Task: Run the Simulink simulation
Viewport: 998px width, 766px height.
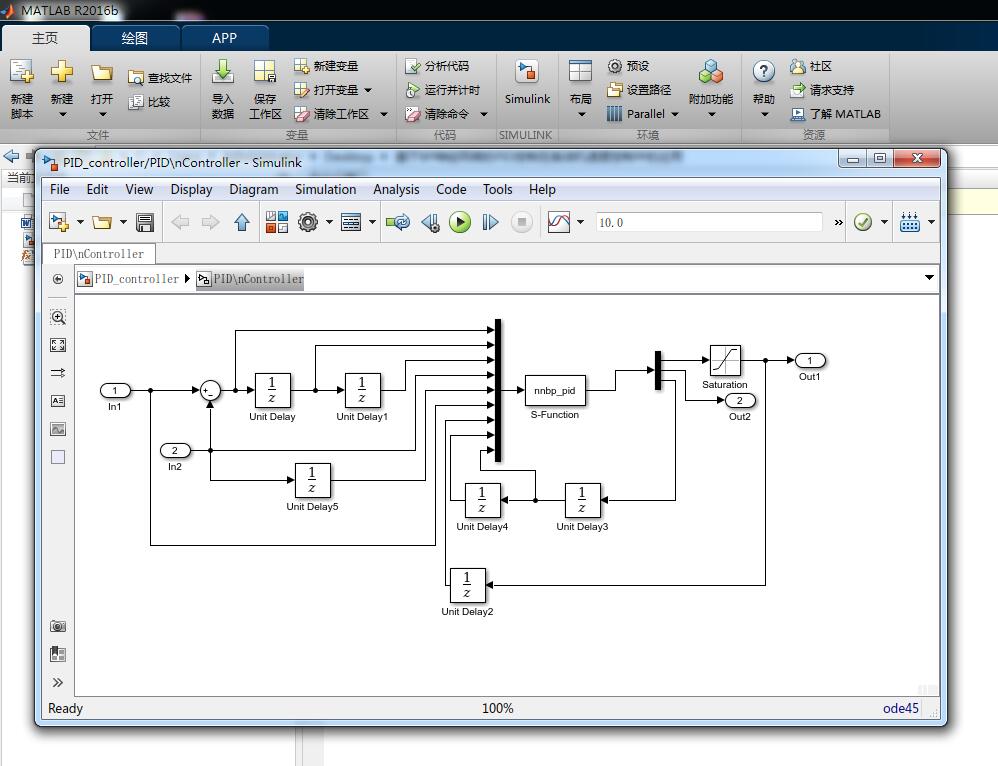Action: pyautogui.click(x=460, y=222)
